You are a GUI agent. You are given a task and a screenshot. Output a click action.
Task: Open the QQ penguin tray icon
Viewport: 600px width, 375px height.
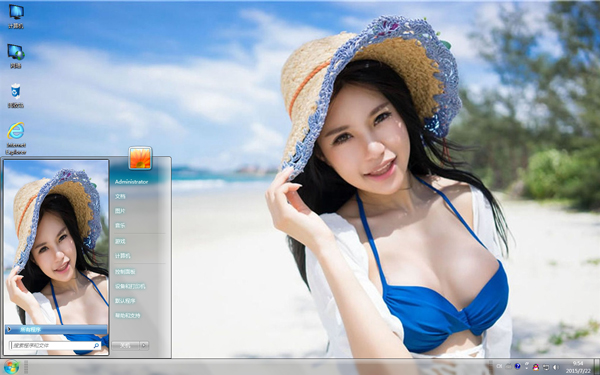point(536,367)
